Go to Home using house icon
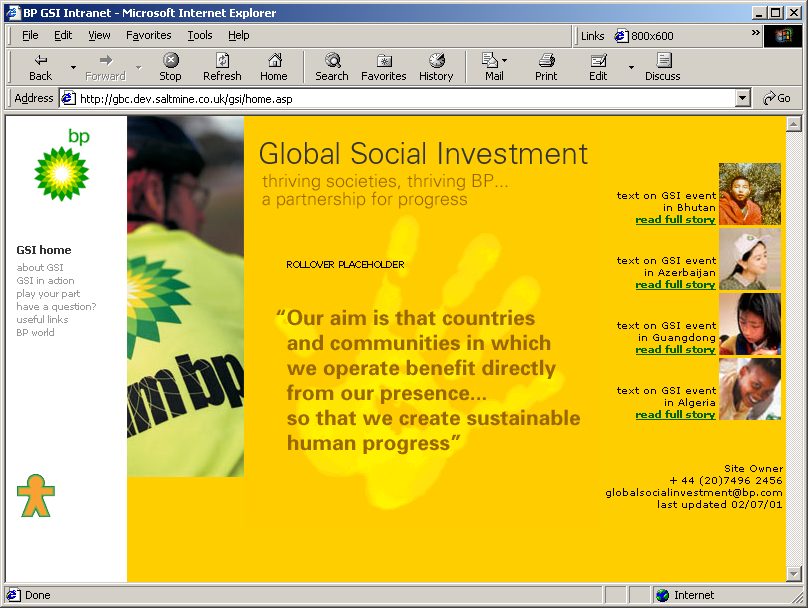 (274, 61)
